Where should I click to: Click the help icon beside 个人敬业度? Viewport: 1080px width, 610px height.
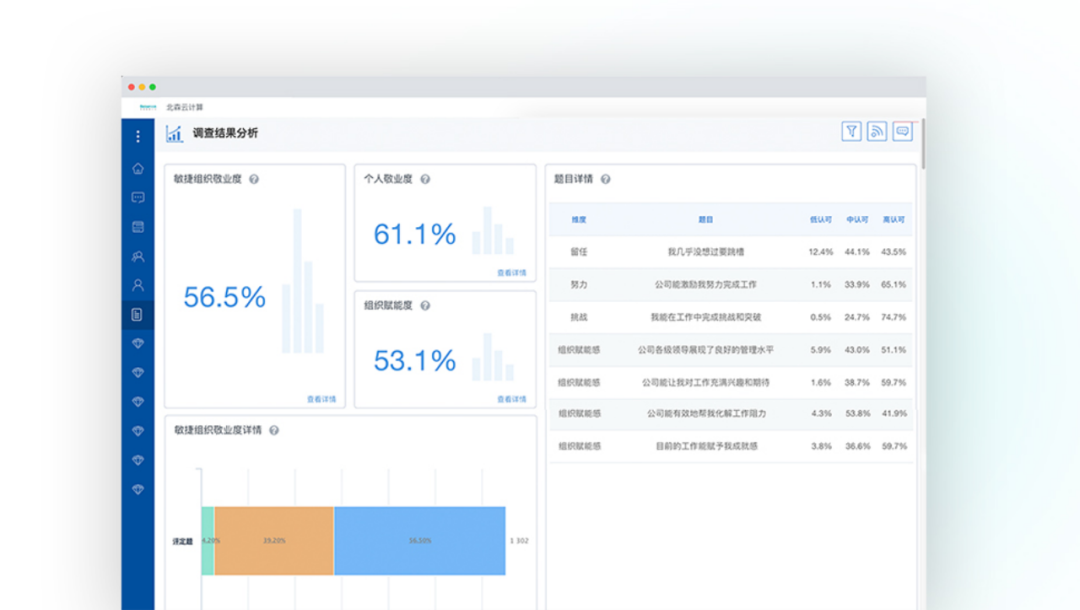pos(425,180)
